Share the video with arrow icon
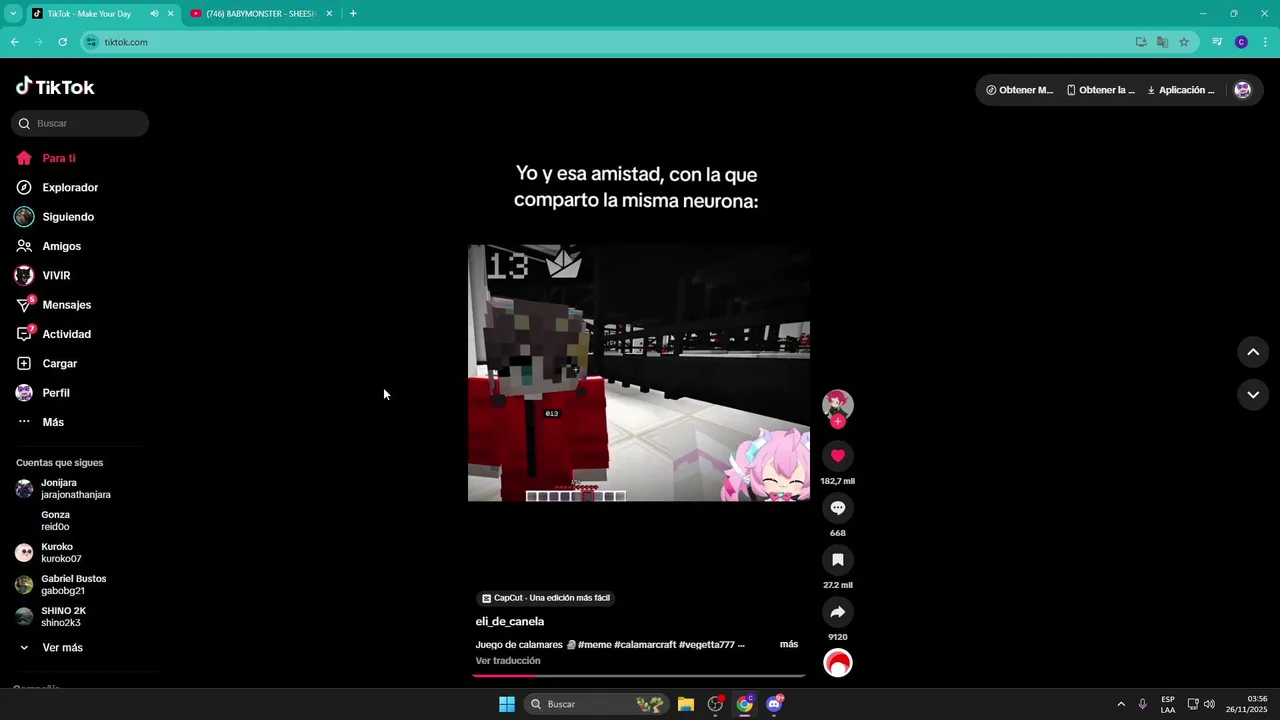Image resolution: width=1280 pixels, height=720 pixels. click(x=838, y=612)
